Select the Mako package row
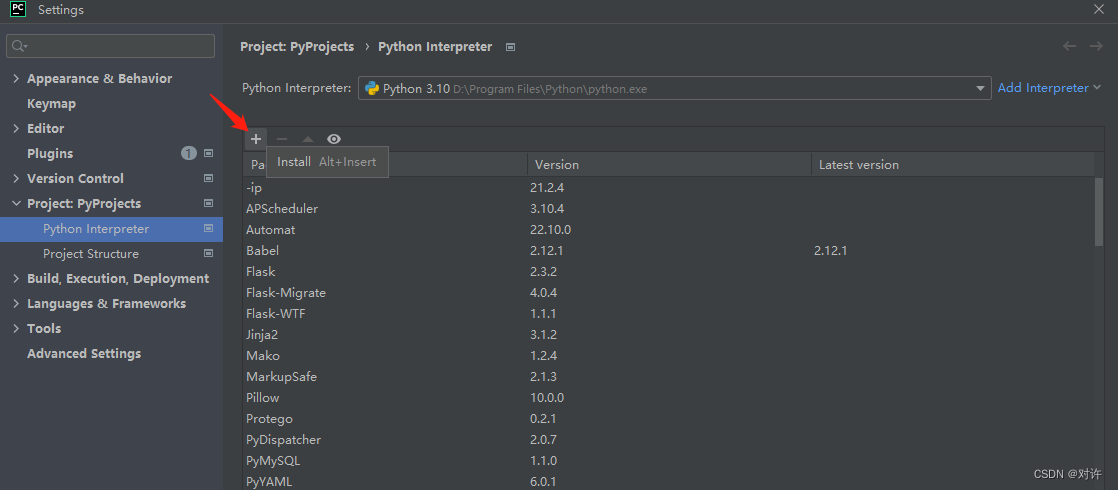Screen dimensions: 1118x490 (668, 355)
